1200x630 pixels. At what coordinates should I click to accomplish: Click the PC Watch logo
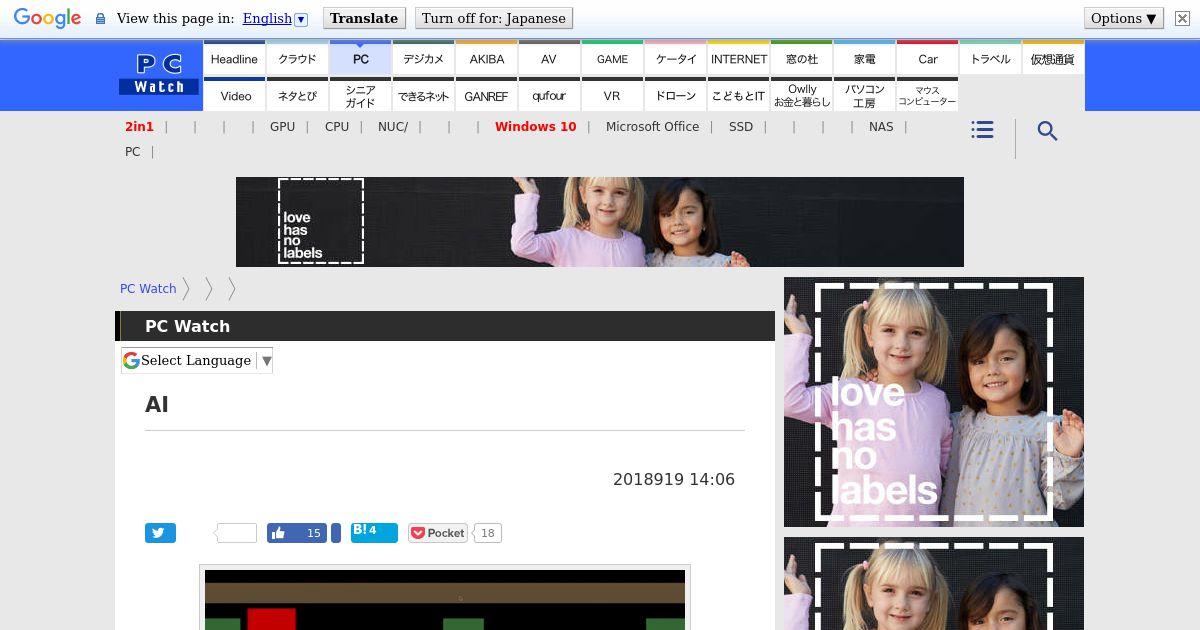159,74
